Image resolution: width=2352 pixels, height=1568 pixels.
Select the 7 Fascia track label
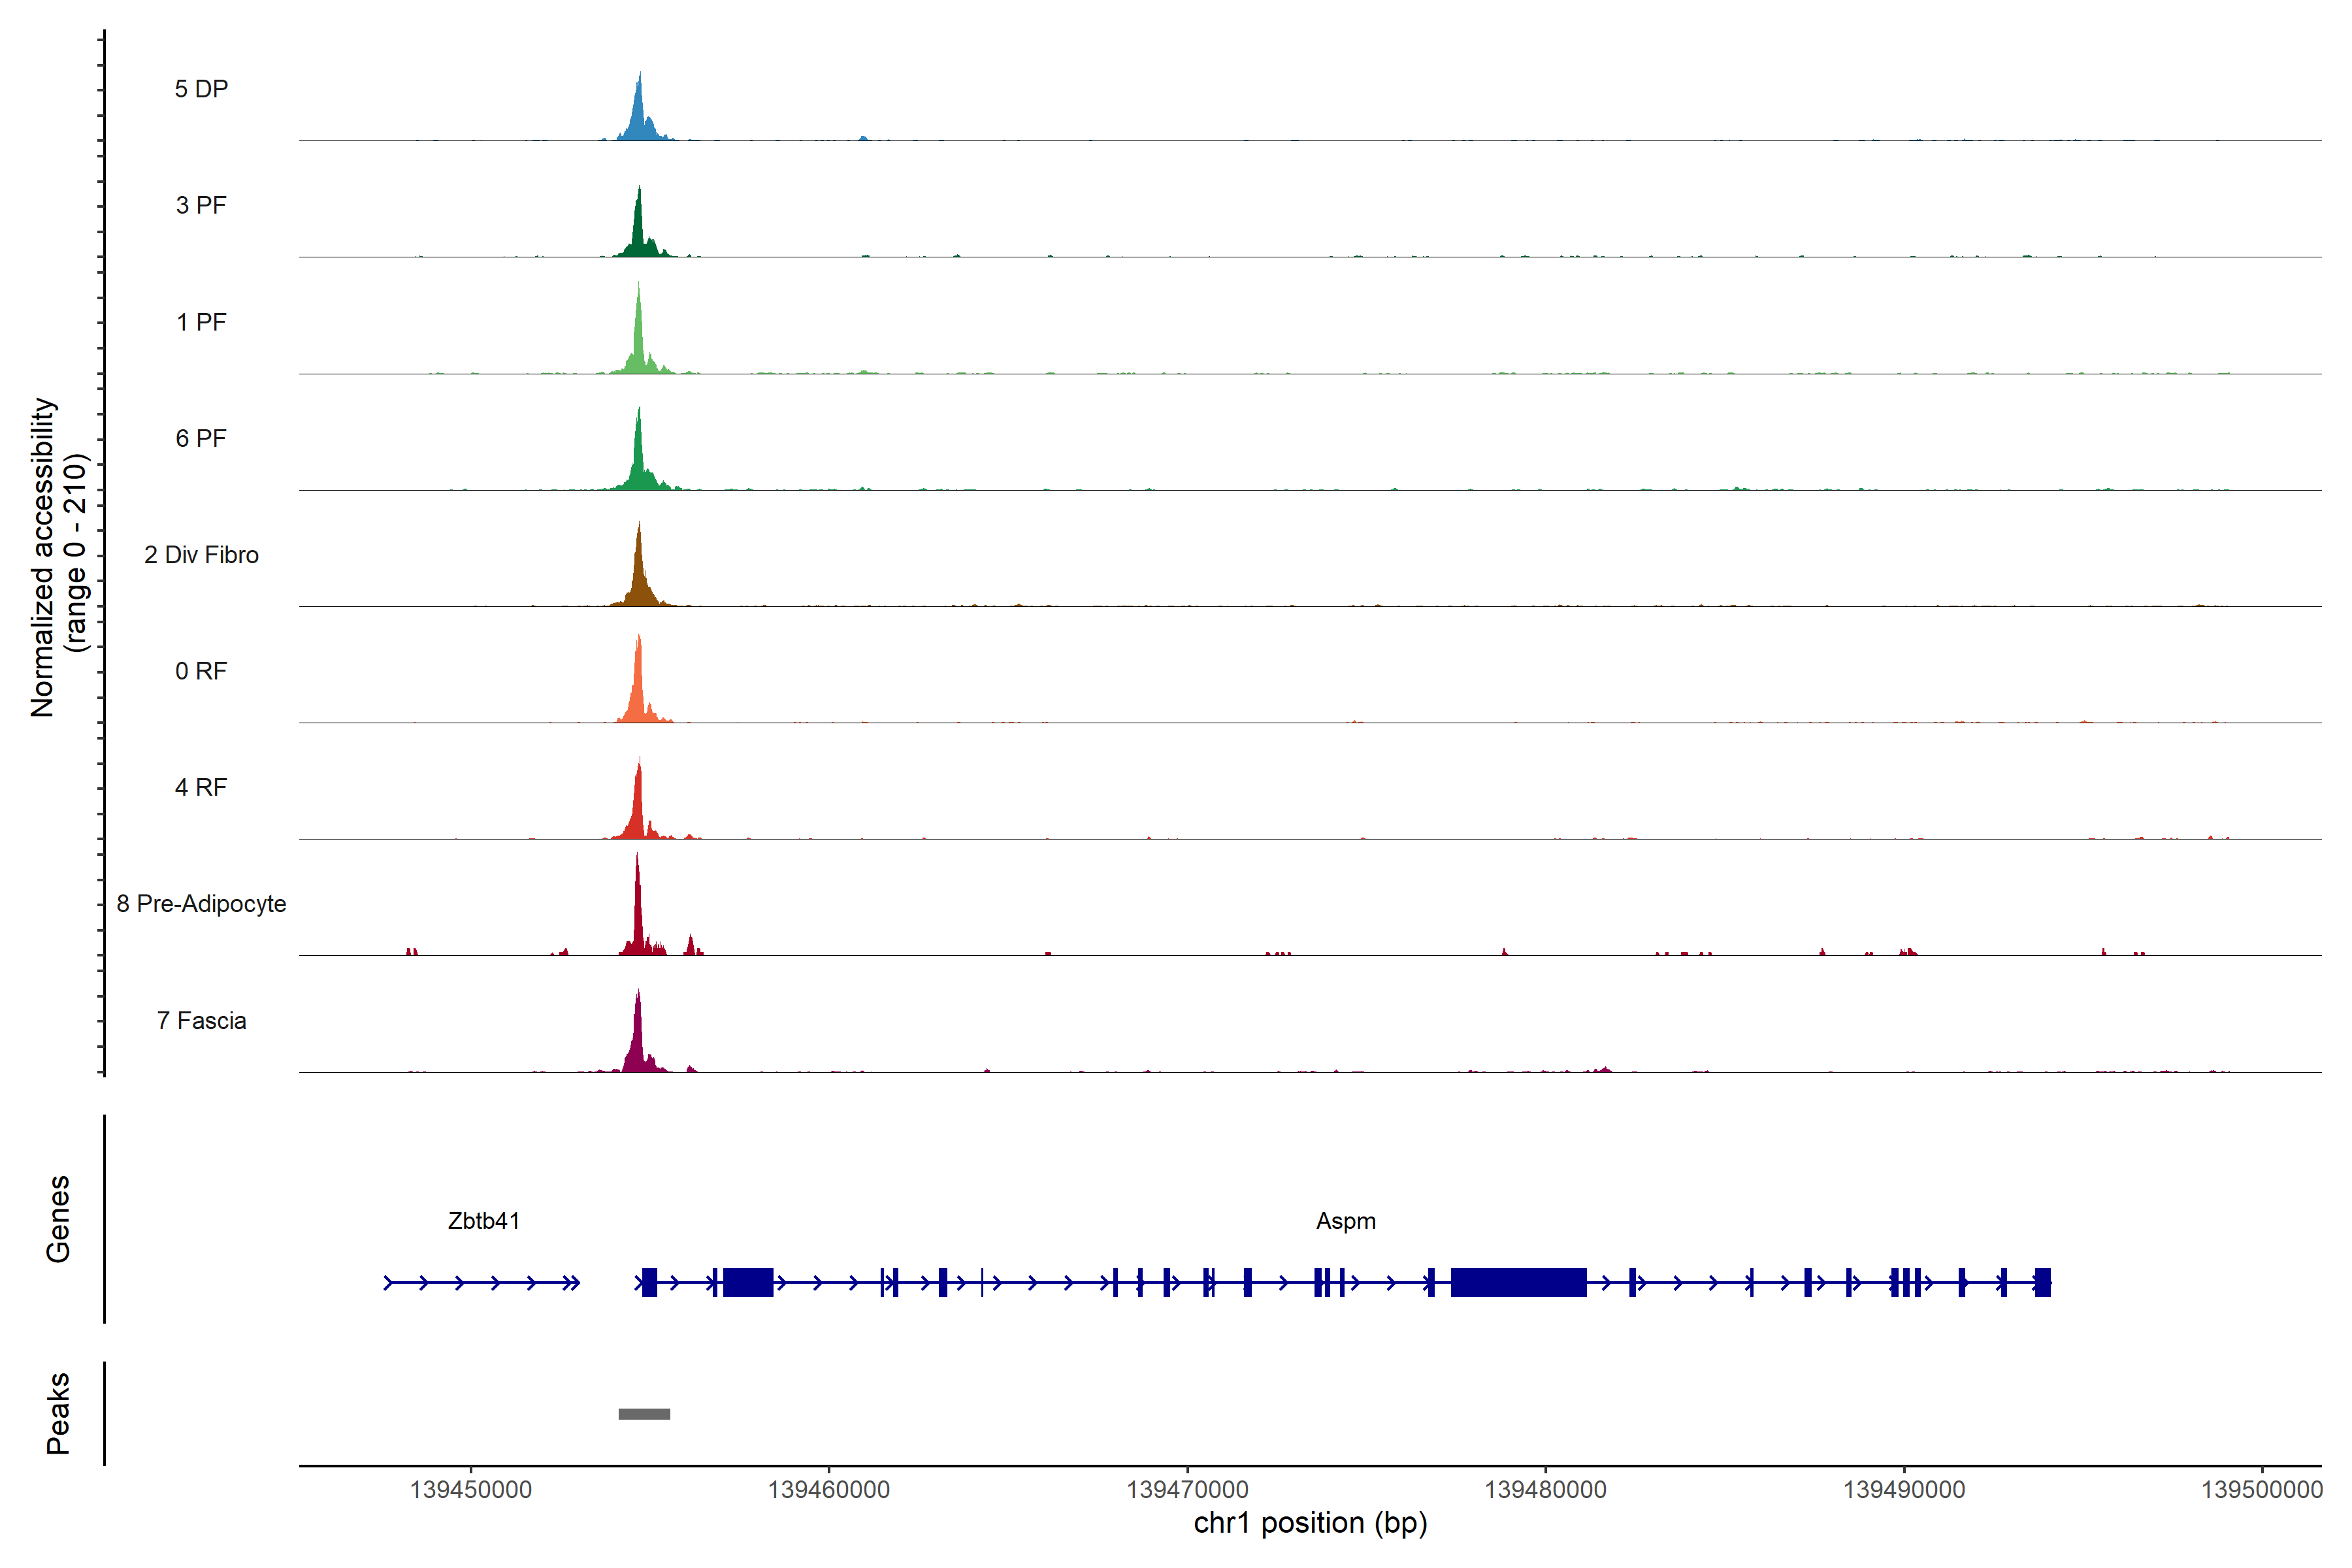(201, 1021)
